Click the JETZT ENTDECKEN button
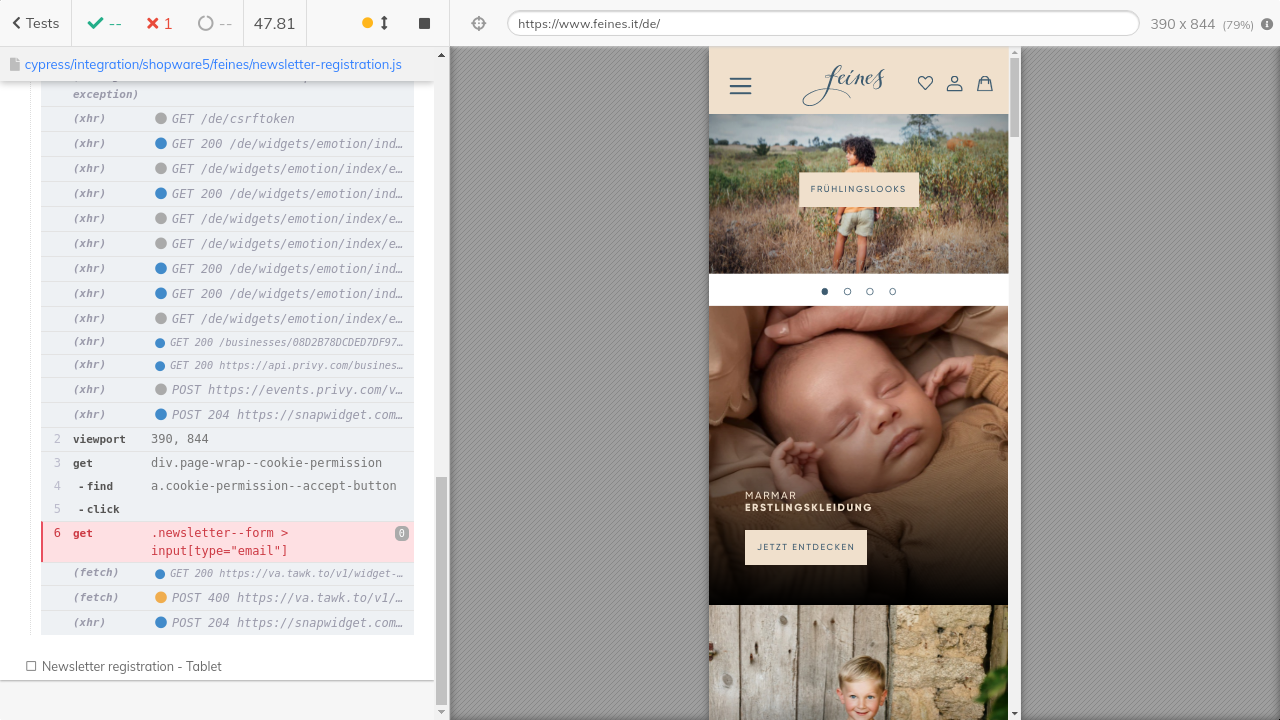This screenshot has height=720, width=1280. pos(805,547)
